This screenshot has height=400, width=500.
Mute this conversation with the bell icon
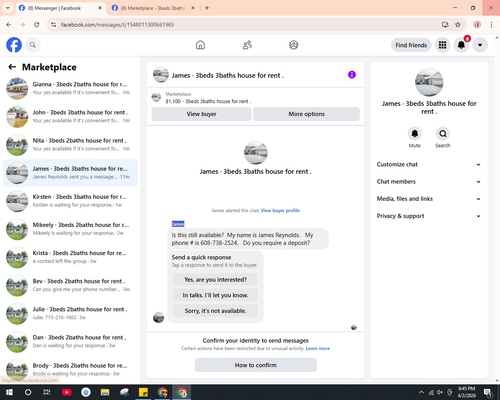point(415,134)
